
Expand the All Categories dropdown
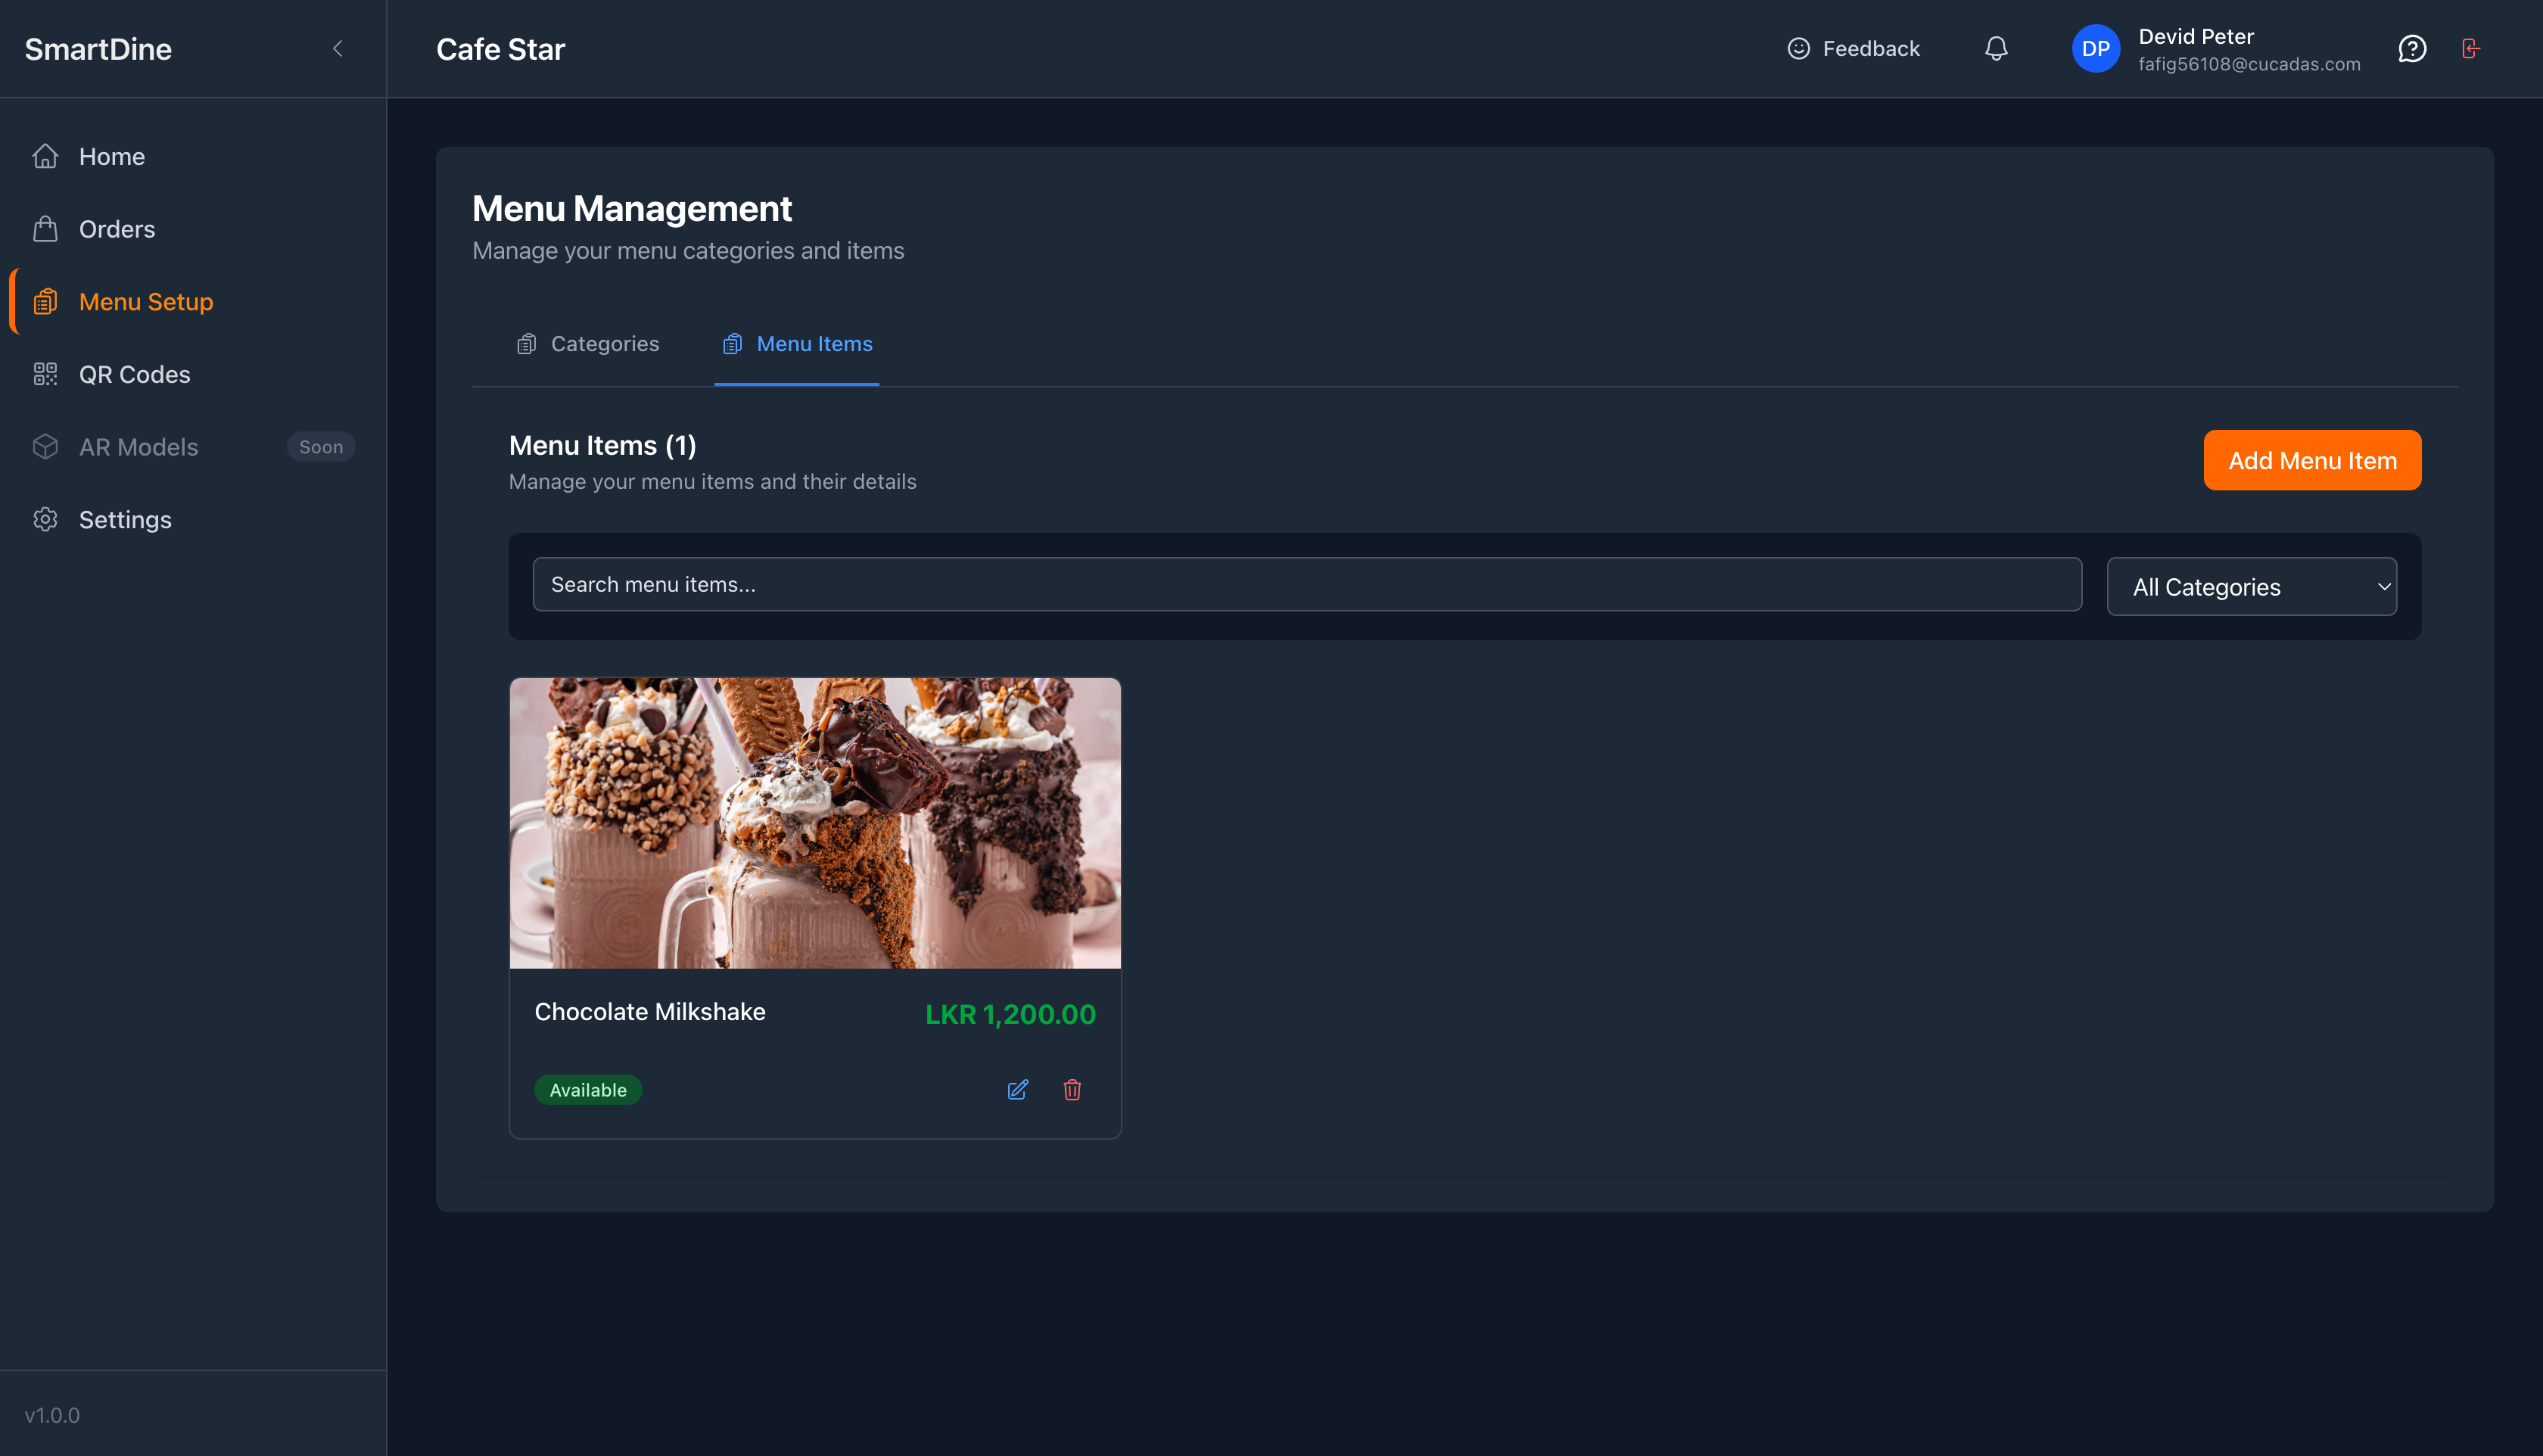click(x=2251, y=586)
